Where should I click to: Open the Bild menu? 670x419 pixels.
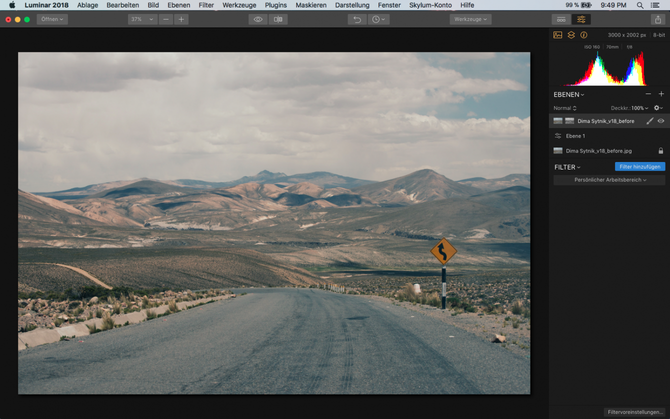[x=153, y=5]
